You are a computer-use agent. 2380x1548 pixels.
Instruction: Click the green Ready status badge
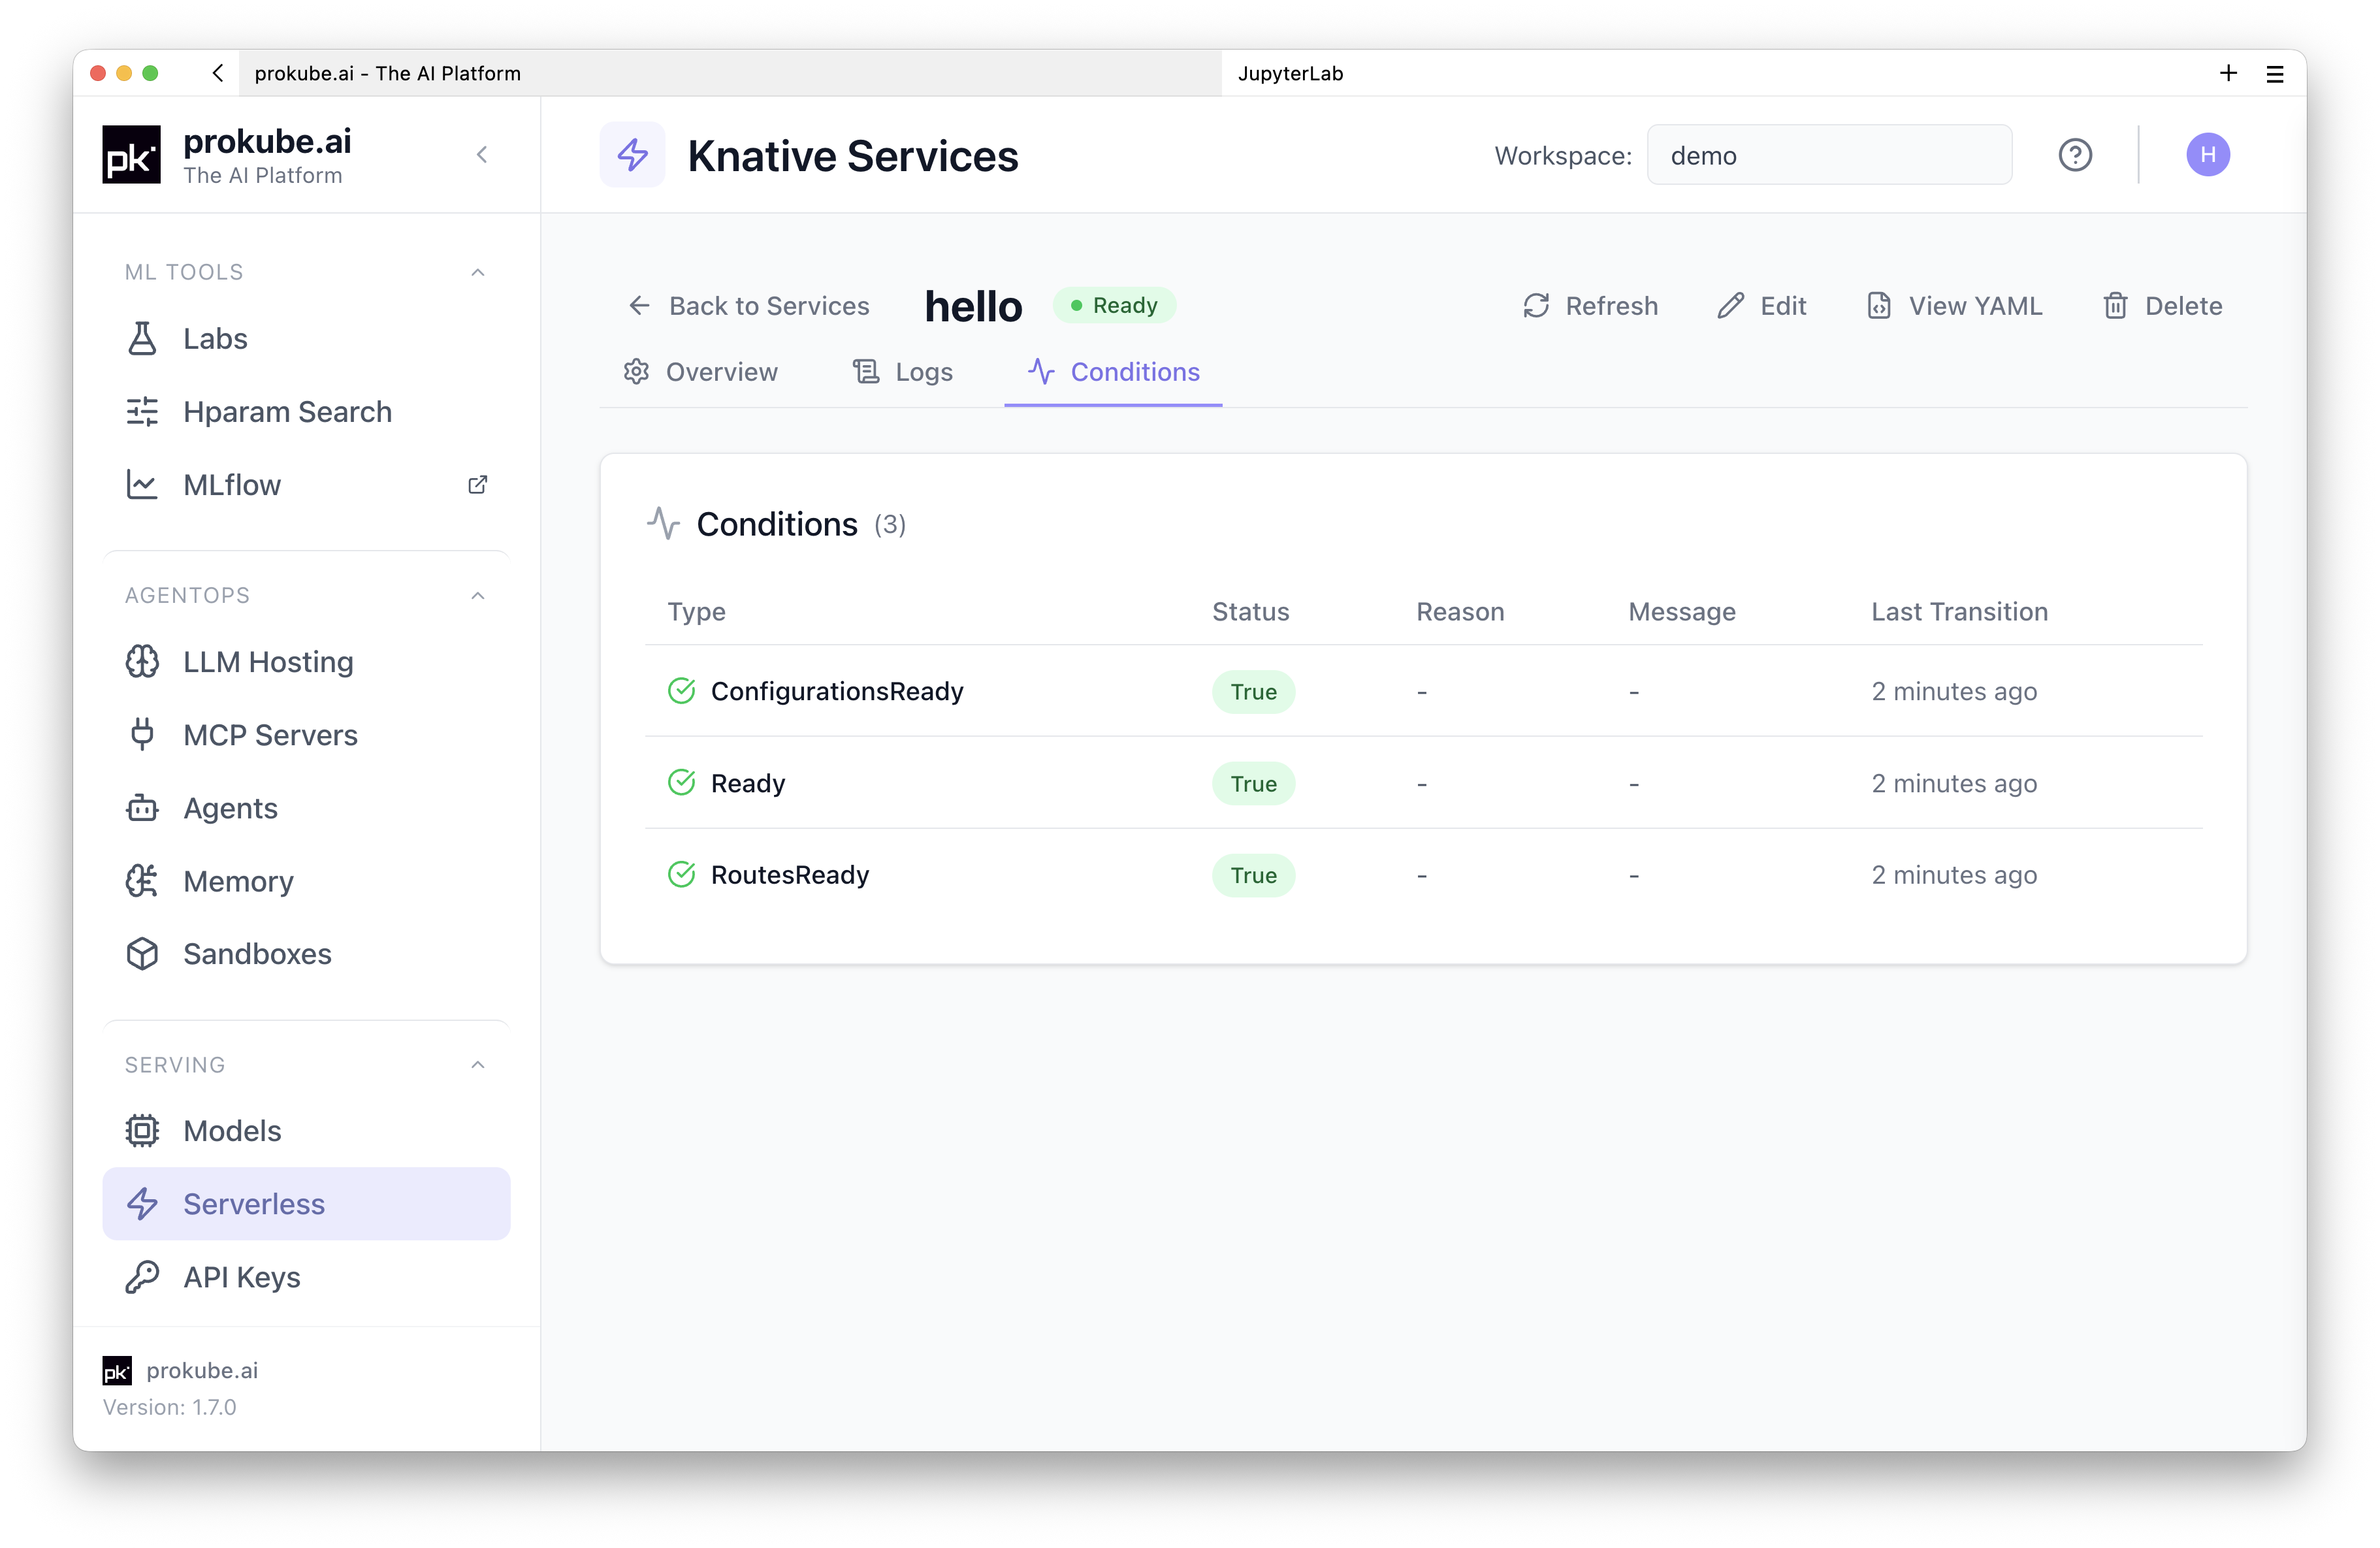point(1114,305)
